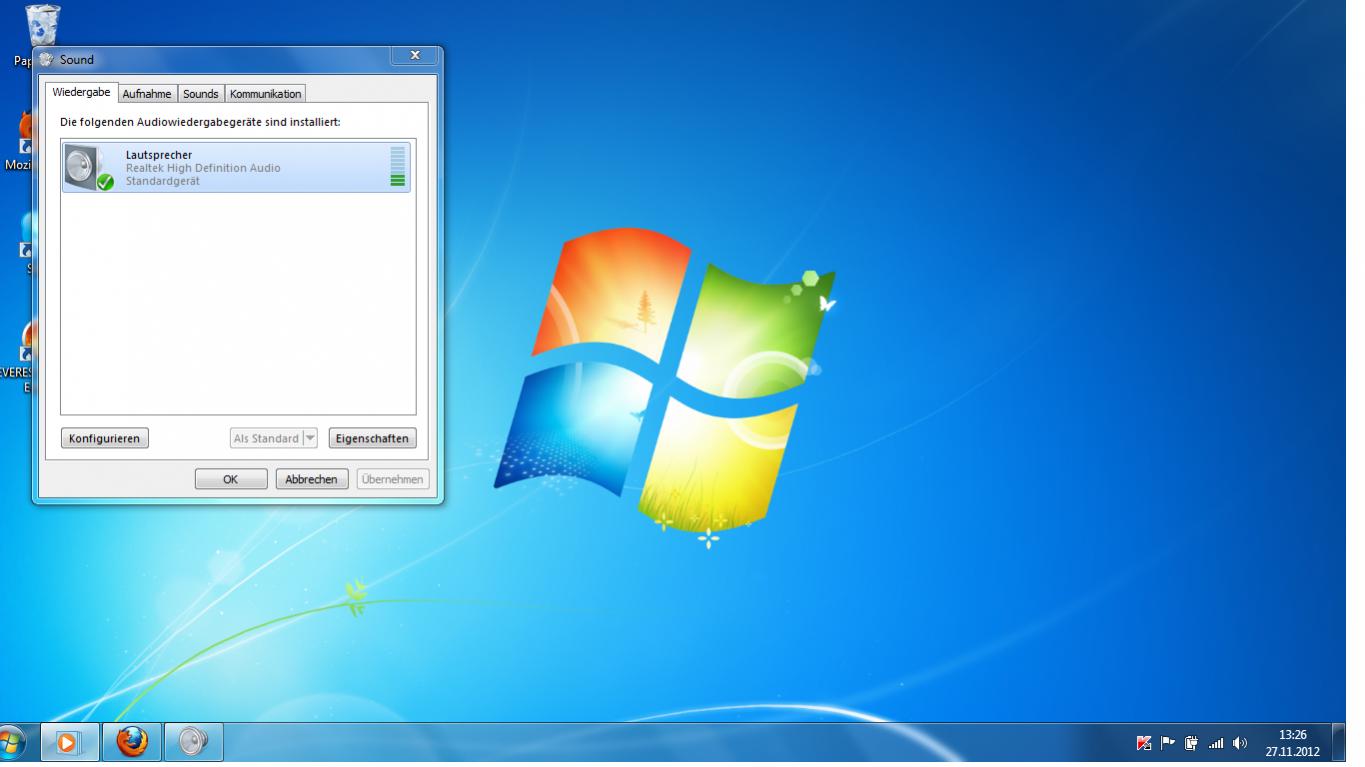Cancel with the Abbrechen button
1365x767 pixels.
click(312, 479)
